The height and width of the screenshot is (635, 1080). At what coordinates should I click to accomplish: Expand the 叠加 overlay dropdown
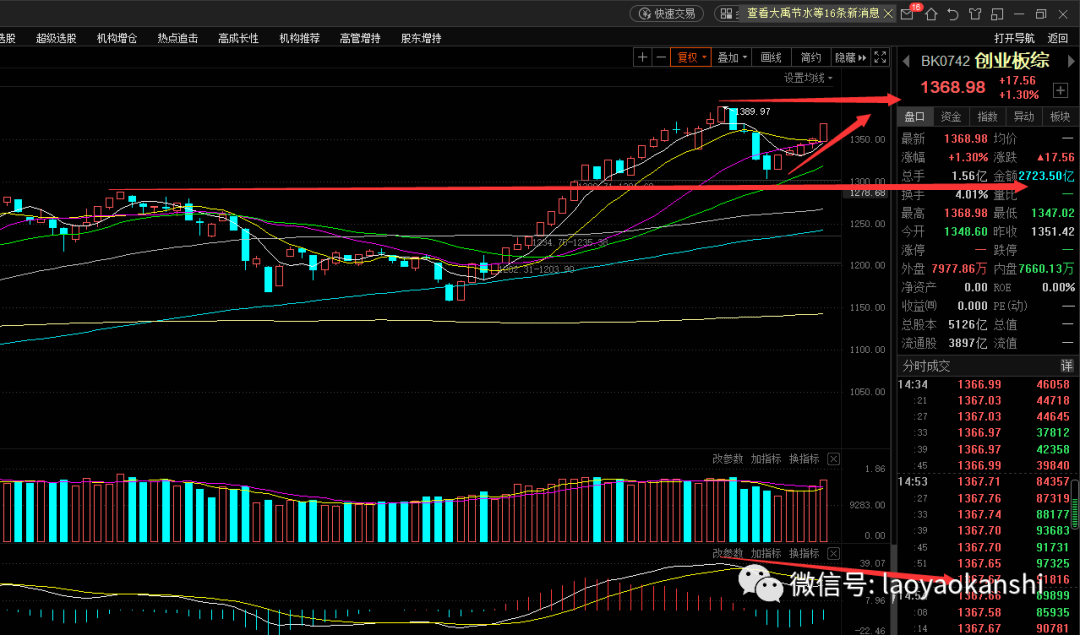(732, 58)
